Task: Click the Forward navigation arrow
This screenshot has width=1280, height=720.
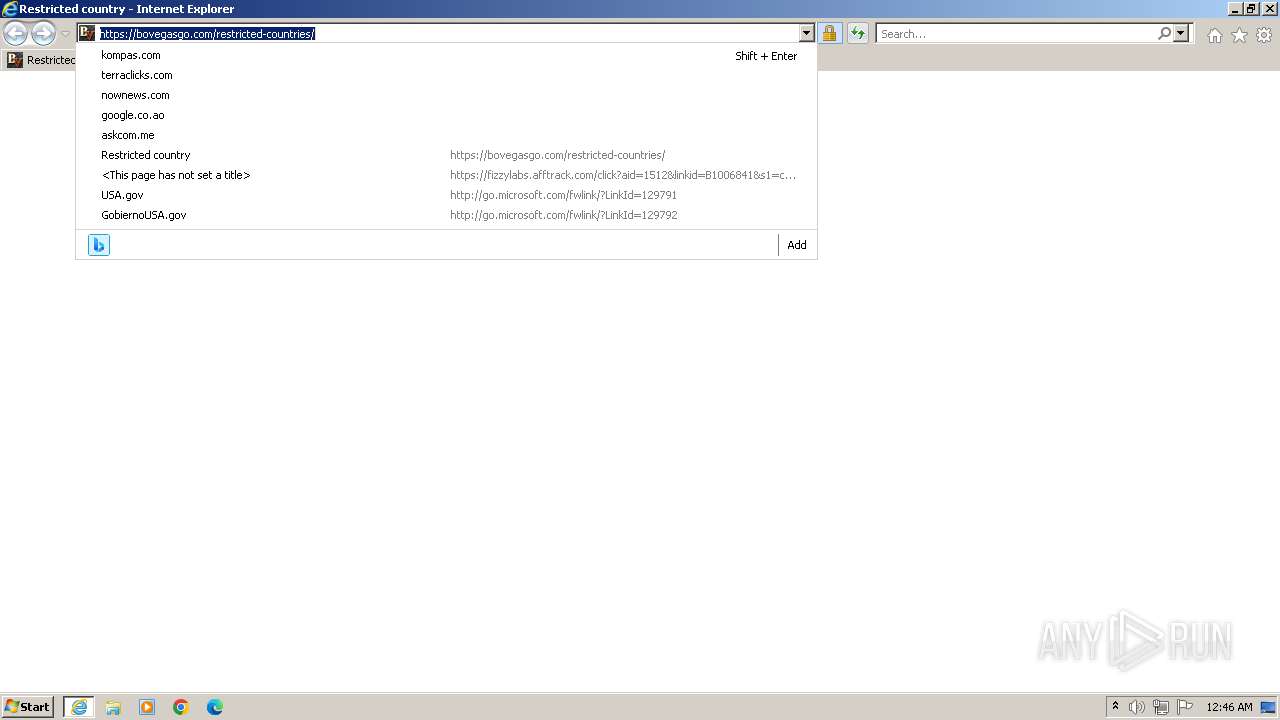Action: pyautogui.click(x=43, y=34)
